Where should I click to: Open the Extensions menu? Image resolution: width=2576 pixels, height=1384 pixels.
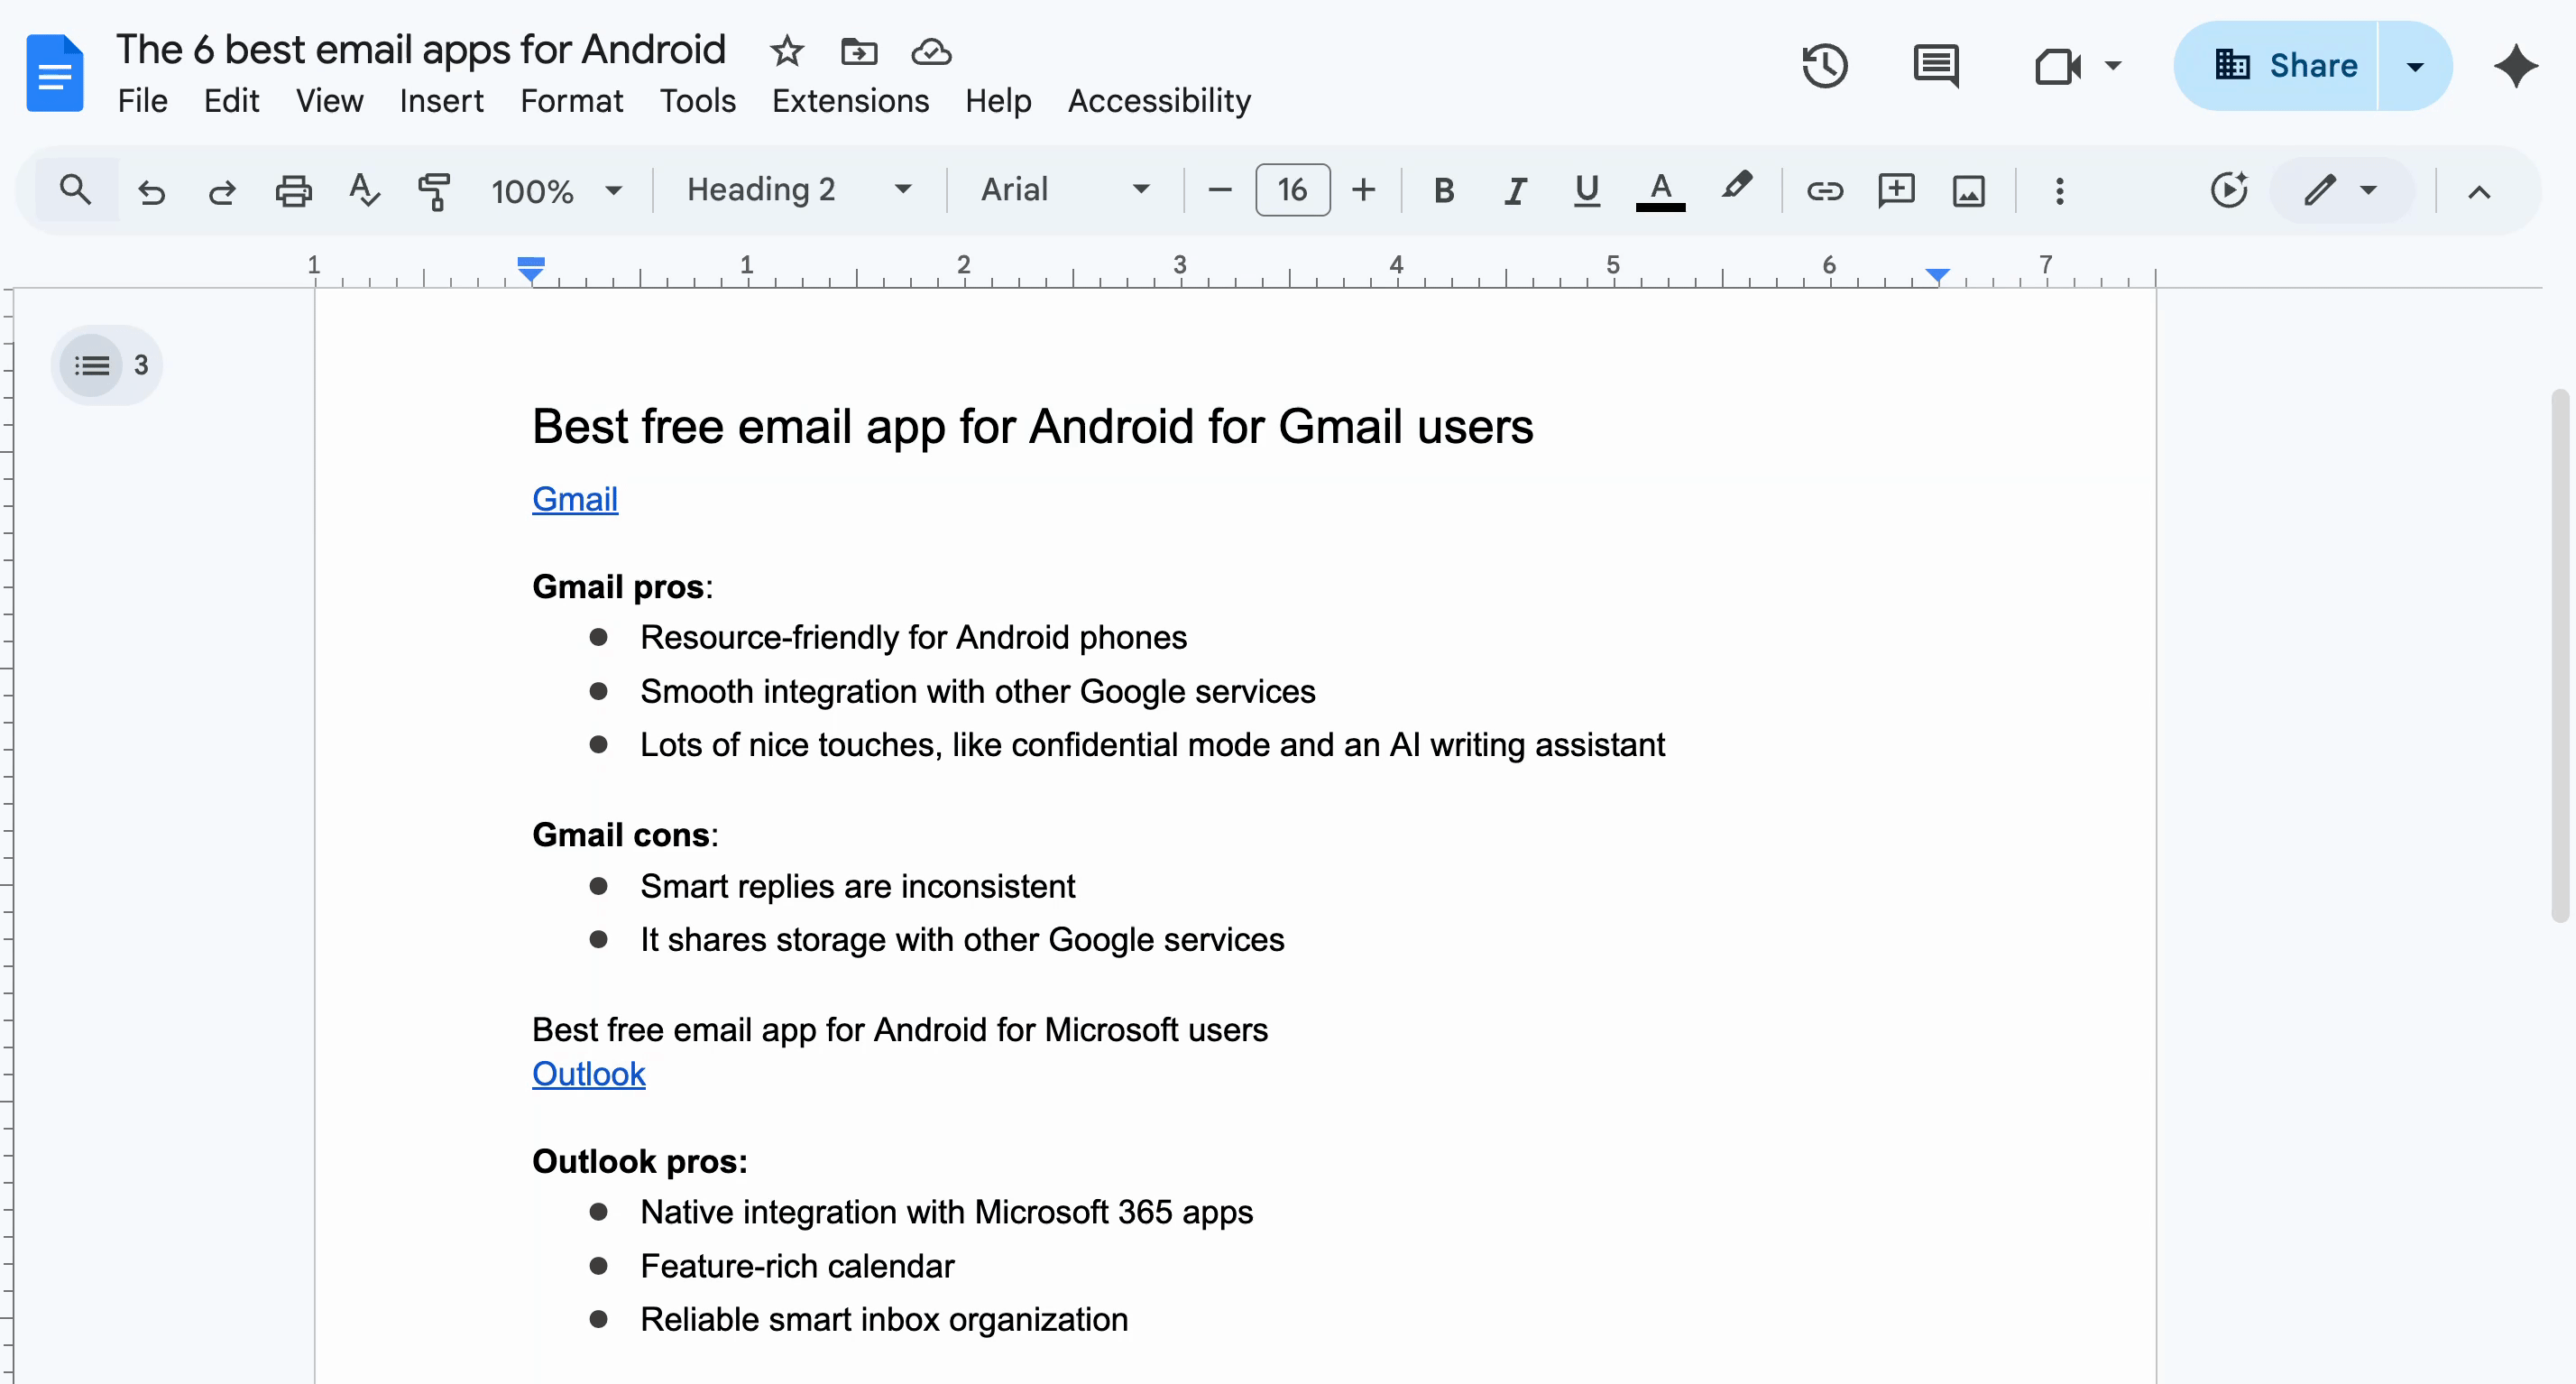(849, 100)
